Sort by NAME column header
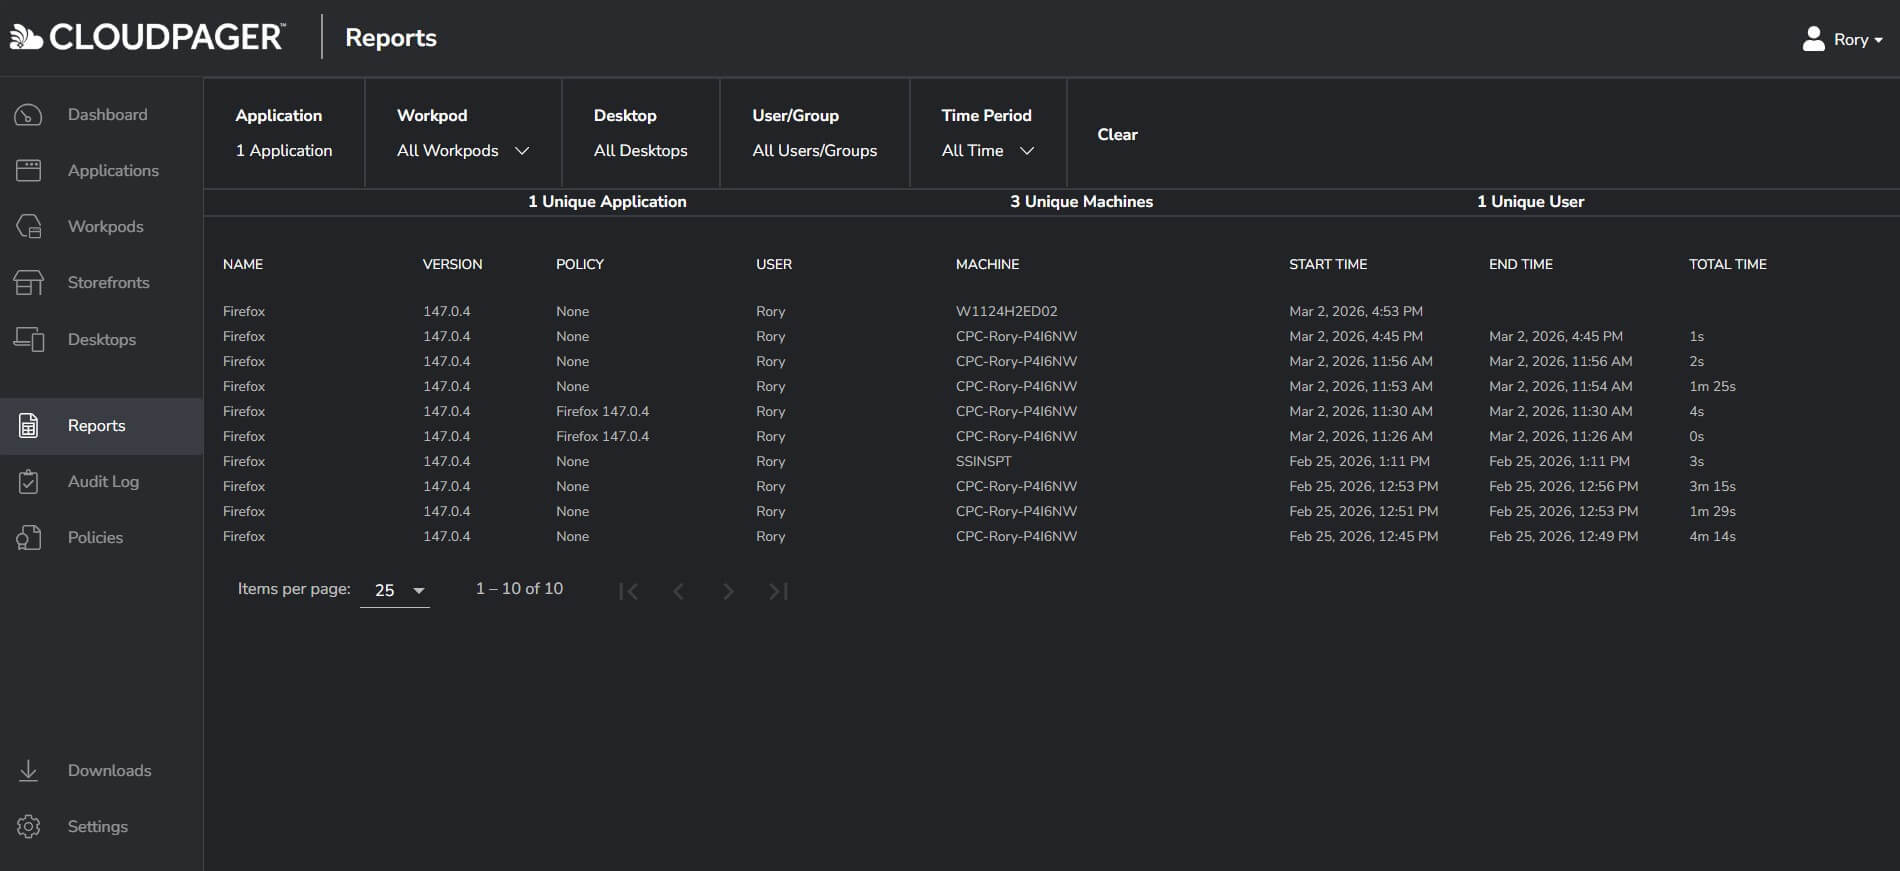 243,264
